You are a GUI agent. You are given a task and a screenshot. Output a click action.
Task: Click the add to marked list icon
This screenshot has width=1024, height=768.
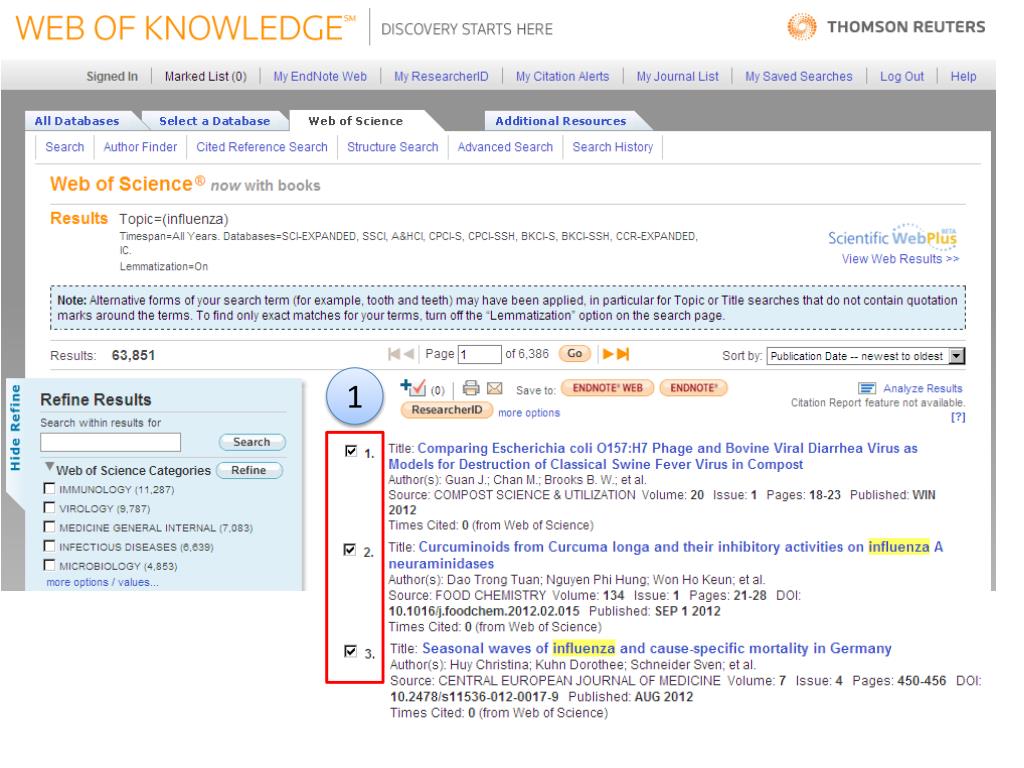point(413,387)
